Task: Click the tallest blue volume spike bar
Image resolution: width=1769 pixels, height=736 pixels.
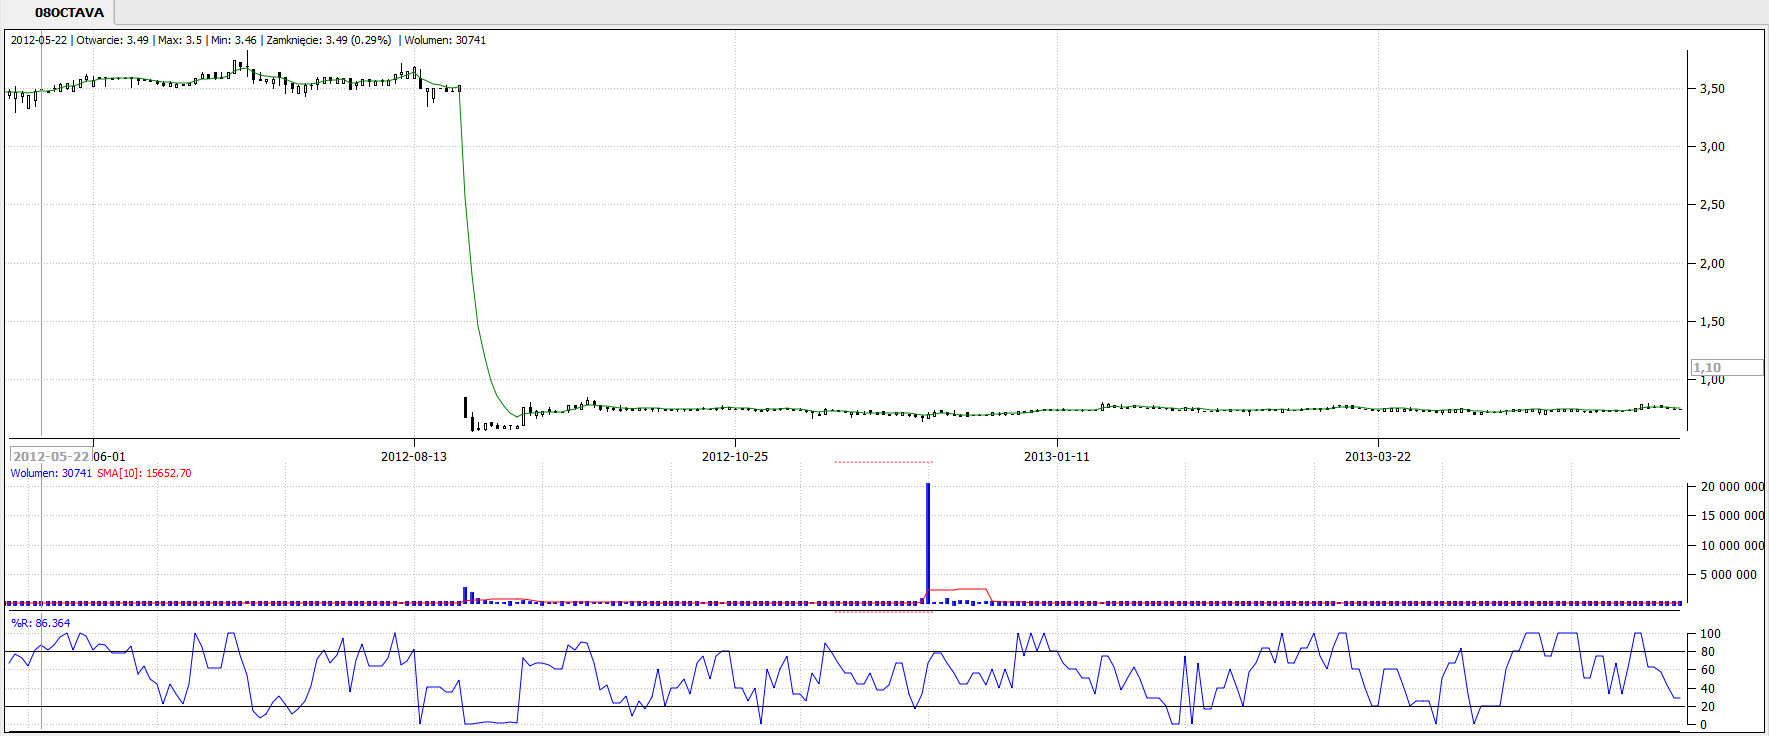Action: click(x=928, y=543)
